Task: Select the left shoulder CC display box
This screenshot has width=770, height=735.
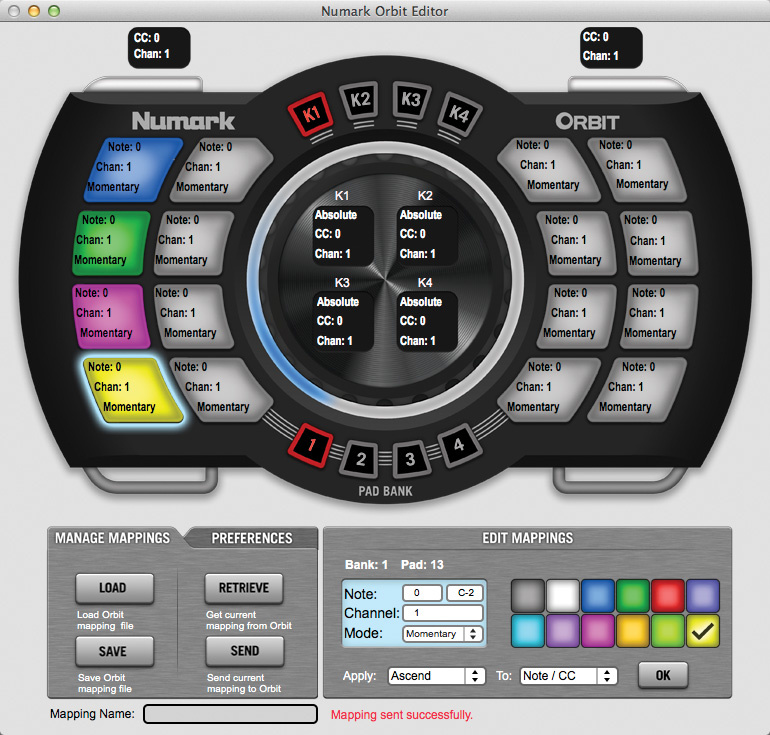Action: 159,48
